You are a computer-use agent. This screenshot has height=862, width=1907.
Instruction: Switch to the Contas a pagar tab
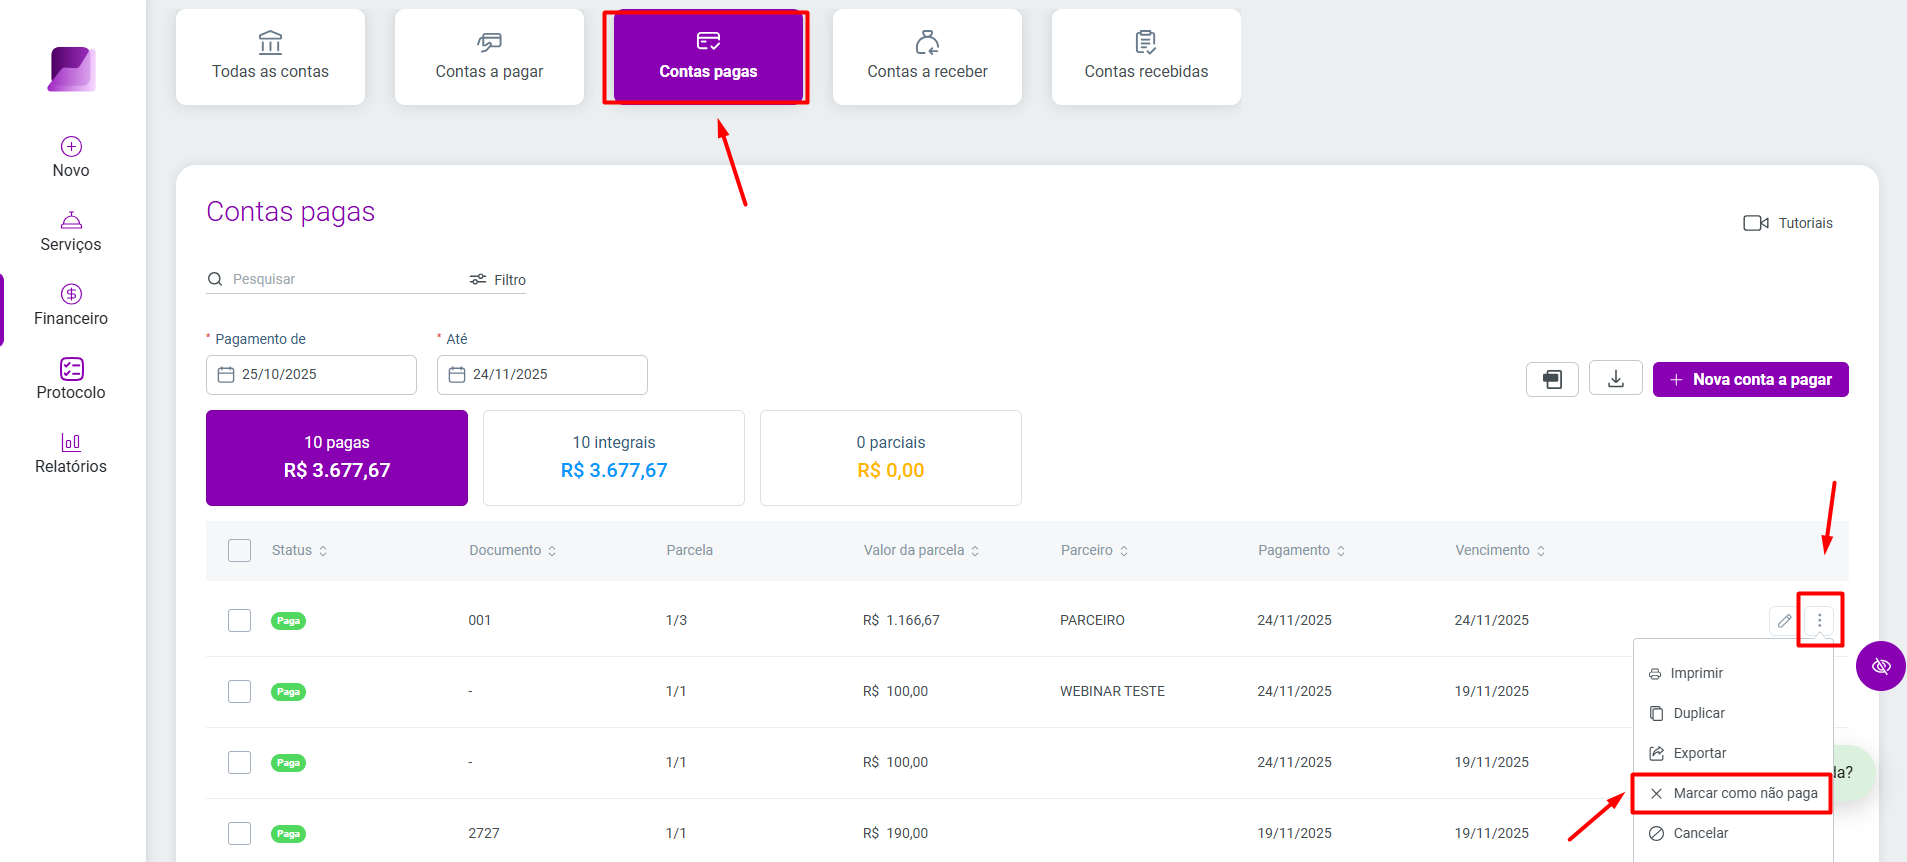tap(489, 57)
